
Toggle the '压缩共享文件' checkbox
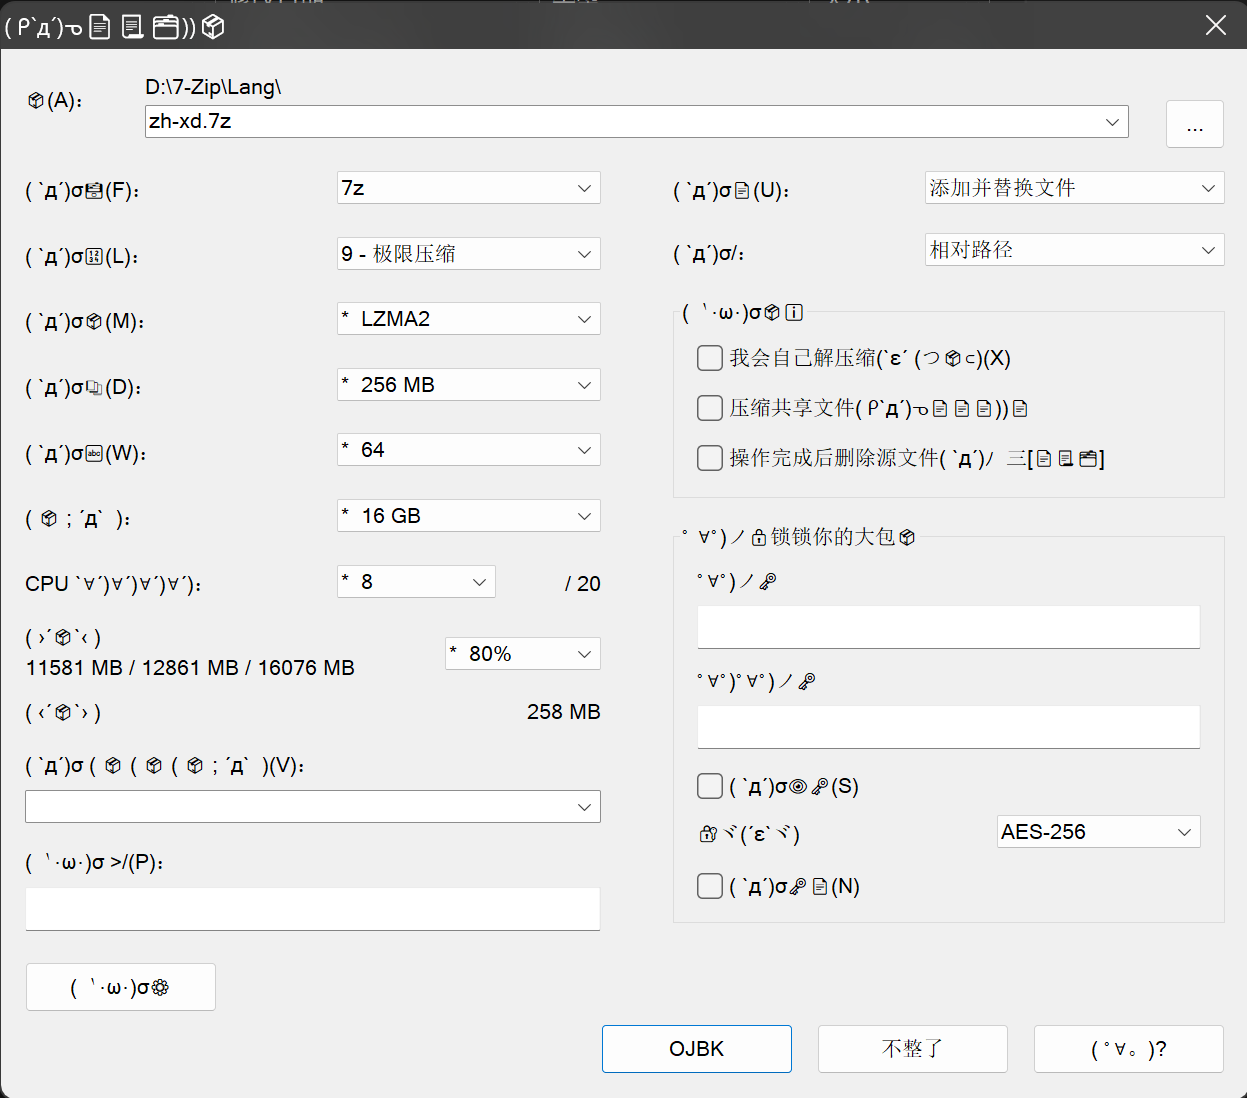[710, 408]
